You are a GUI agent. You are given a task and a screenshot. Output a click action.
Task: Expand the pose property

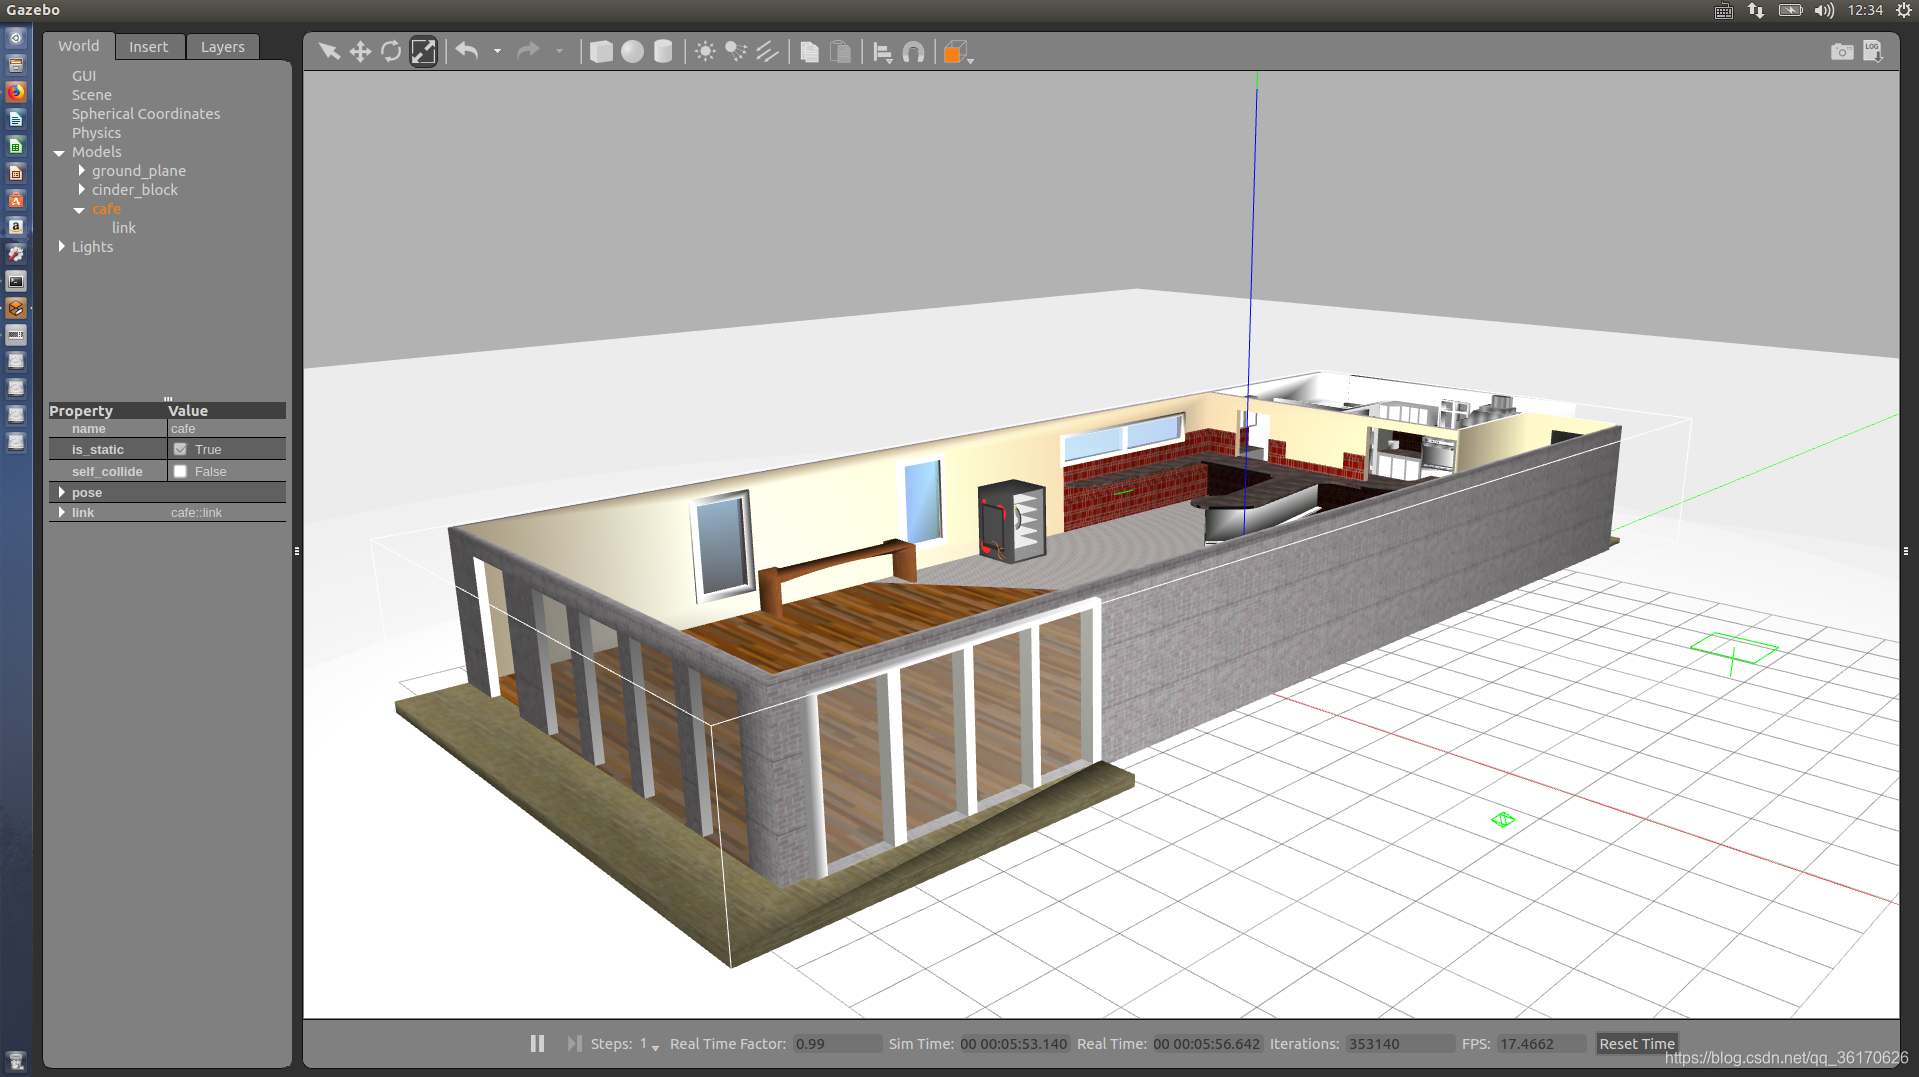coord(62,492)
